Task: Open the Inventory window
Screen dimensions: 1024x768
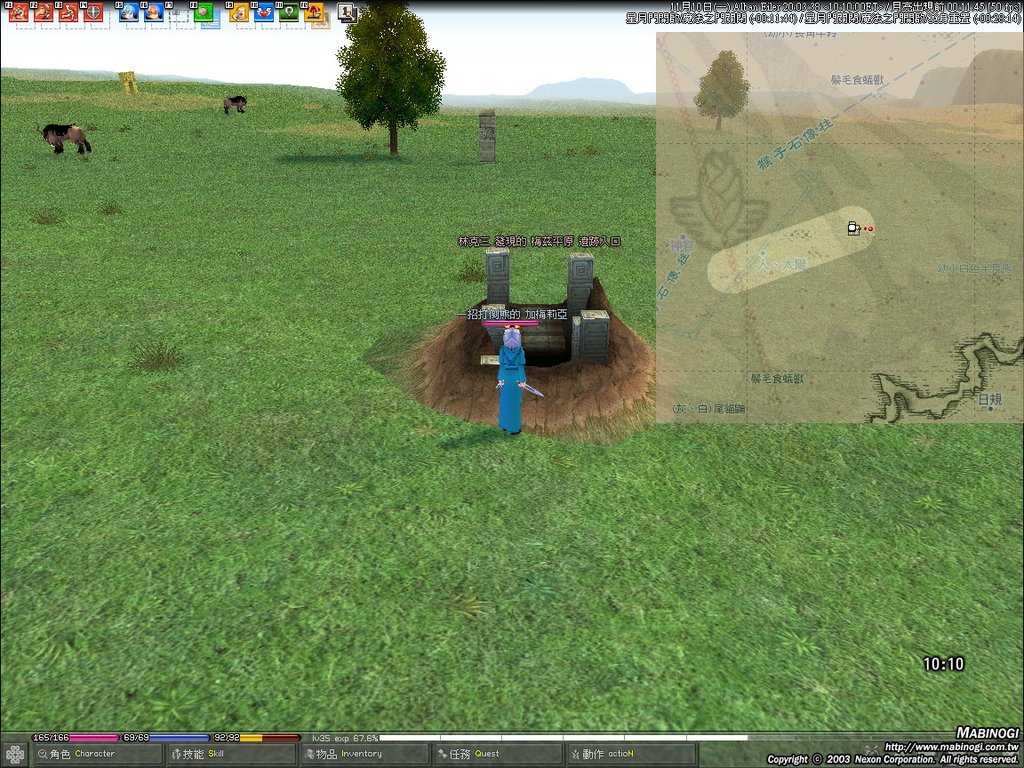Action: coord(365,754)
